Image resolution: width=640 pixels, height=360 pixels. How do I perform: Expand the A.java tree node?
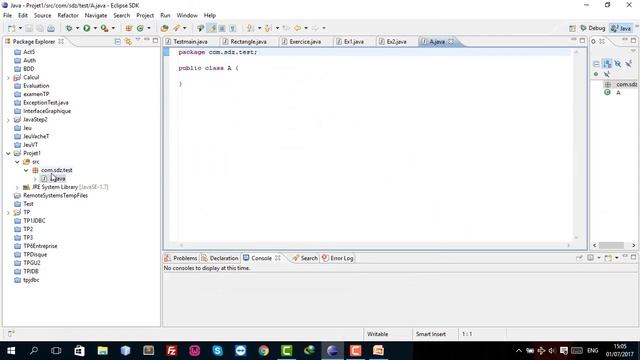coord(35,179)
